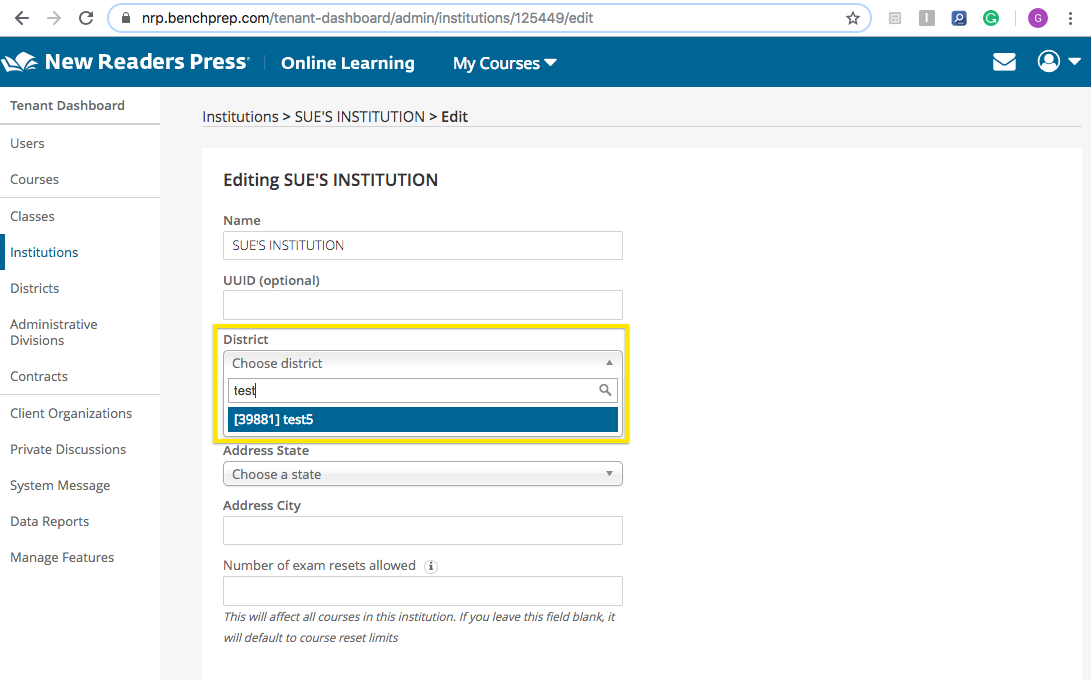Click into the Name input field

[x=422, y=246]
